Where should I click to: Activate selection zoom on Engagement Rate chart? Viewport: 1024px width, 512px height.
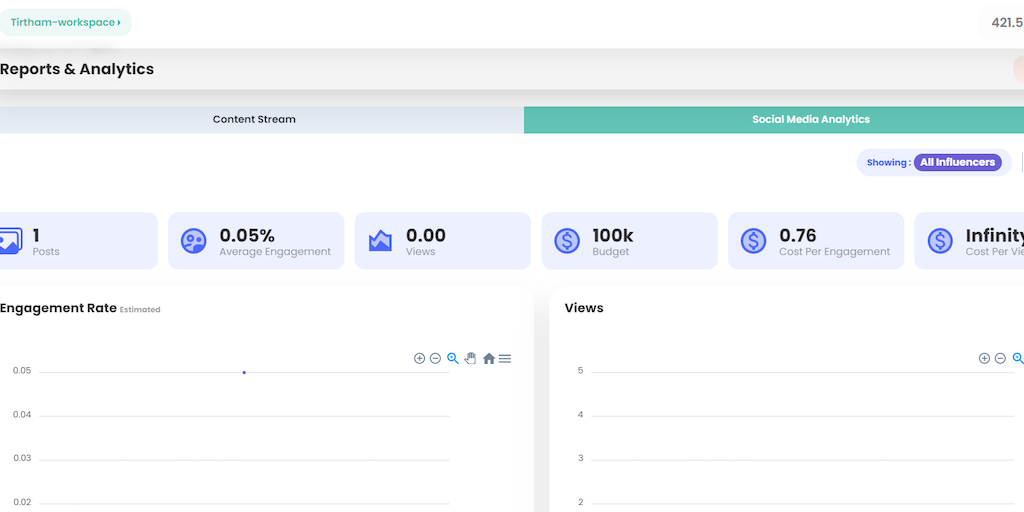pyautogui.click(x=453, y=358)
